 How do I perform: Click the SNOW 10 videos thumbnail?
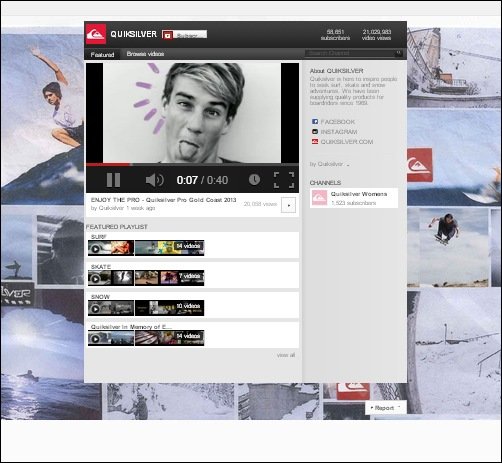(170, 308)
